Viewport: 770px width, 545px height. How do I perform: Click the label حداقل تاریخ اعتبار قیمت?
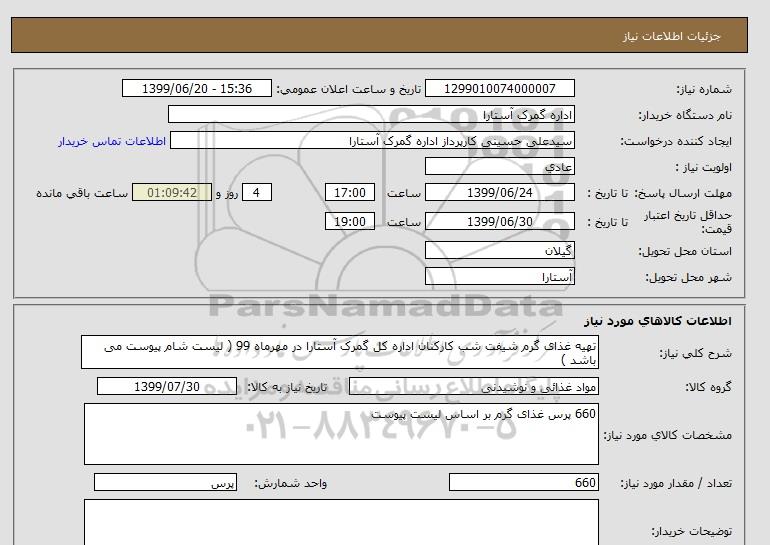click(688, 222)
